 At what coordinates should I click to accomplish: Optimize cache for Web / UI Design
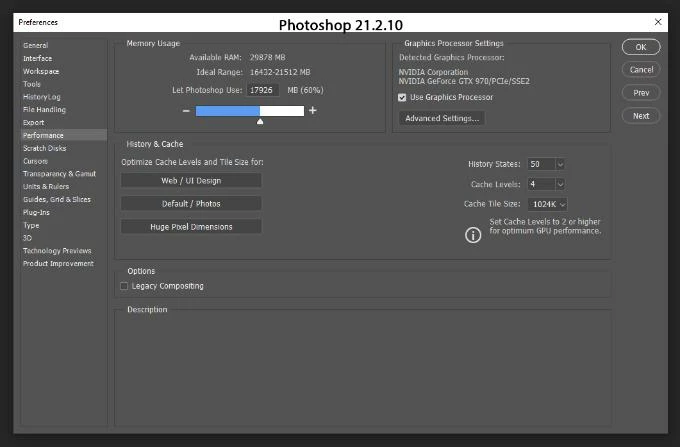coord(191,181)
